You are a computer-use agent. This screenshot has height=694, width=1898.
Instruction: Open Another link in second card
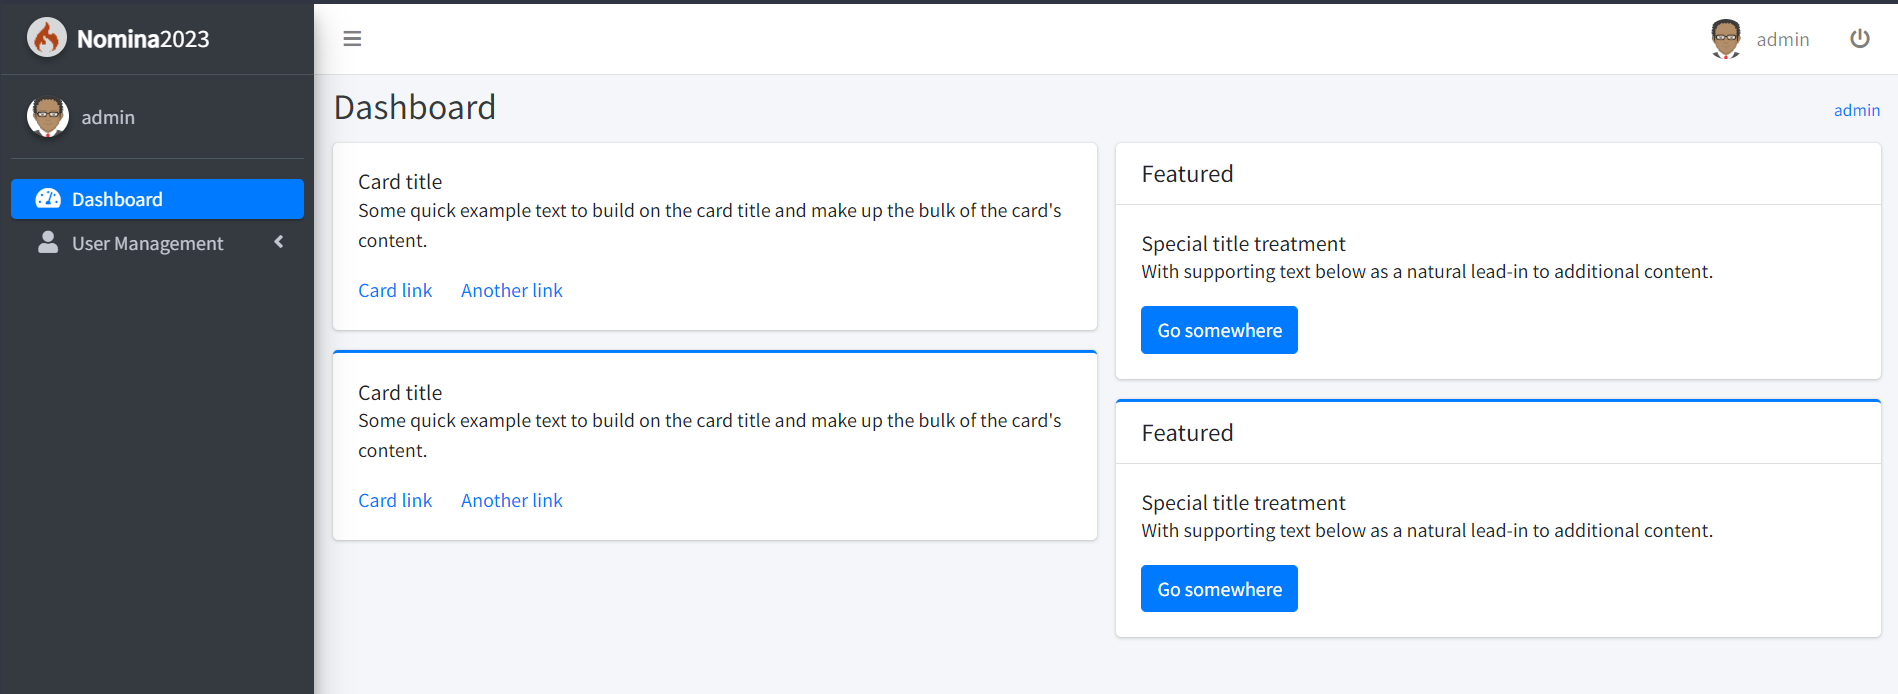511,500
